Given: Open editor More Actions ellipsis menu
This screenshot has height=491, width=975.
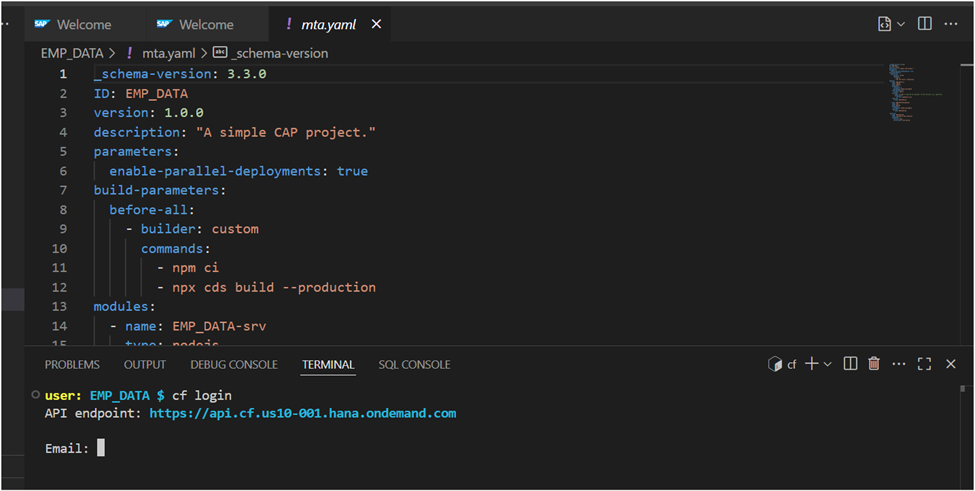Looking at the screenshot, I should [x=951, y=24].
